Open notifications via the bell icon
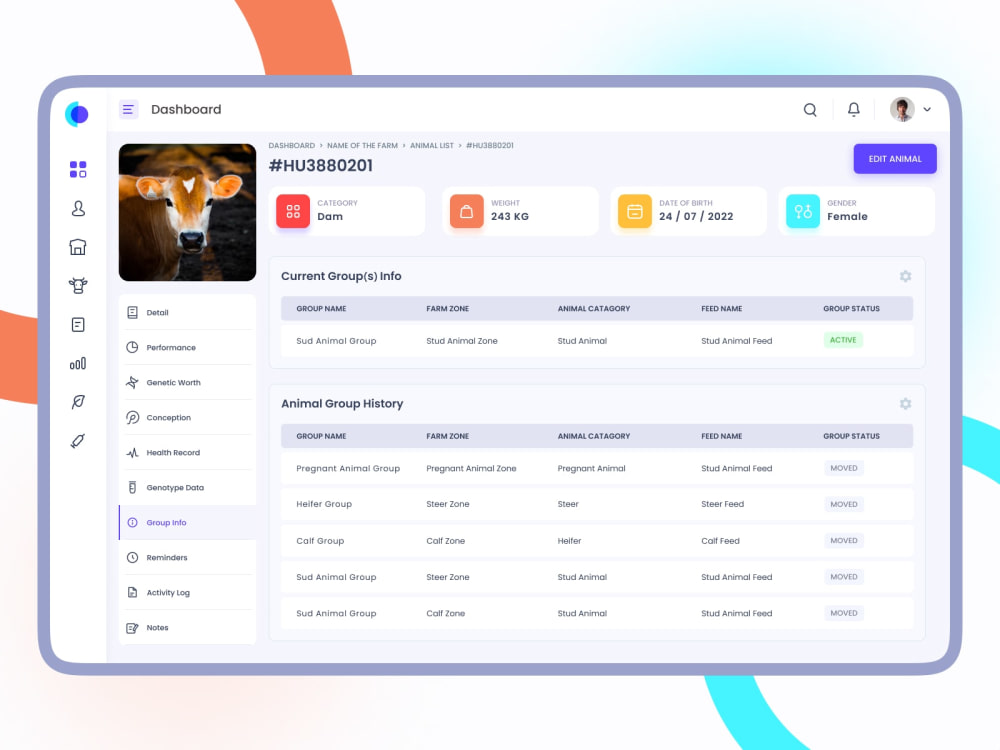 coord(853,110)
